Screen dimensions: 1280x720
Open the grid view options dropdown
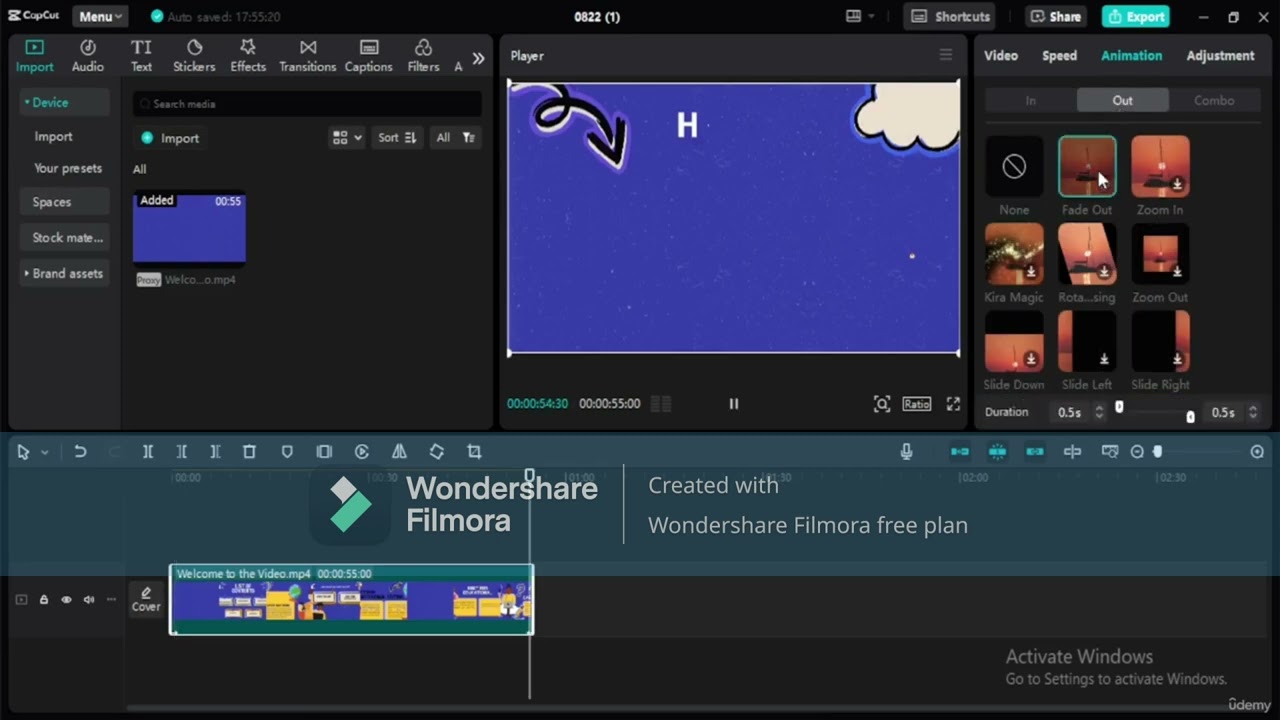click(347, 138)
